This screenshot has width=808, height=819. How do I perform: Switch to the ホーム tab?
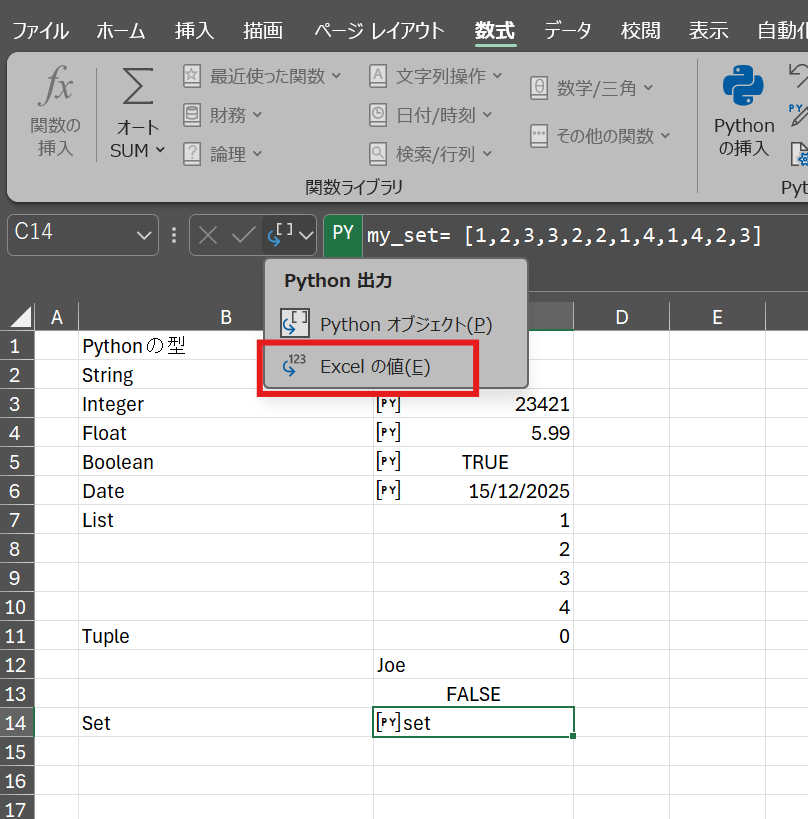tap(121, 31)
